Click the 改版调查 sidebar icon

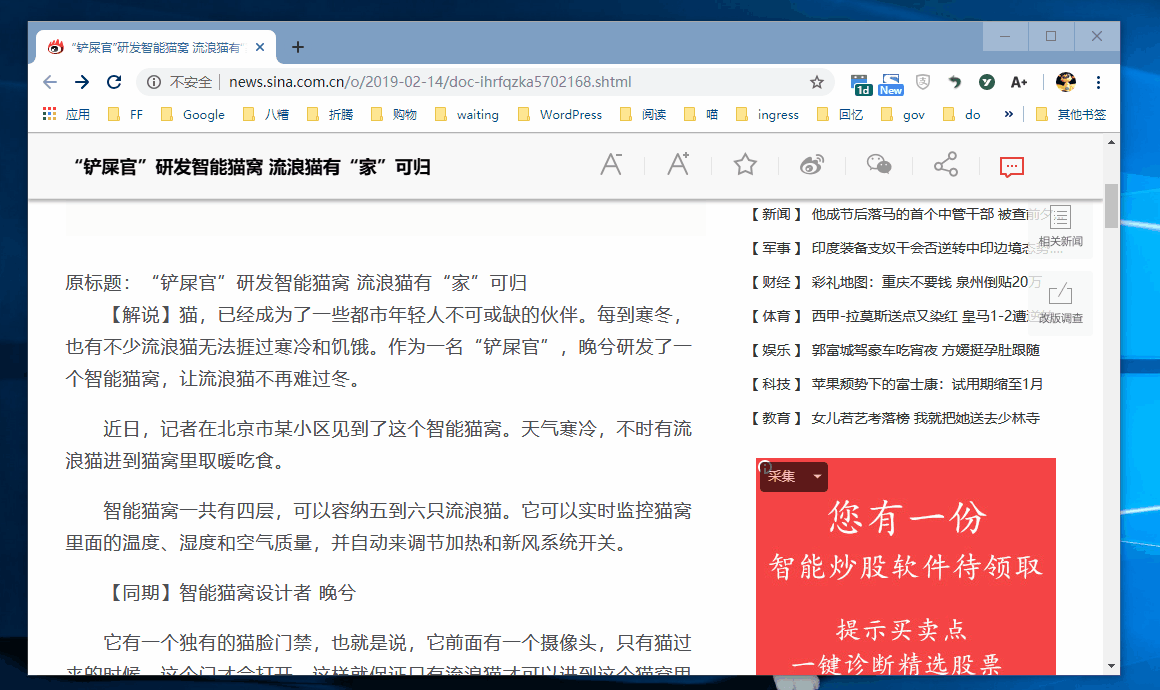point(1060,297)
